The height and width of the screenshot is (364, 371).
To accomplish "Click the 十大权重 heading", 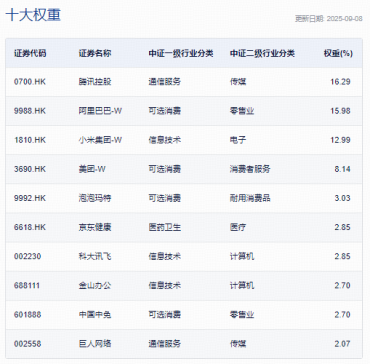I will pos(33,15).
